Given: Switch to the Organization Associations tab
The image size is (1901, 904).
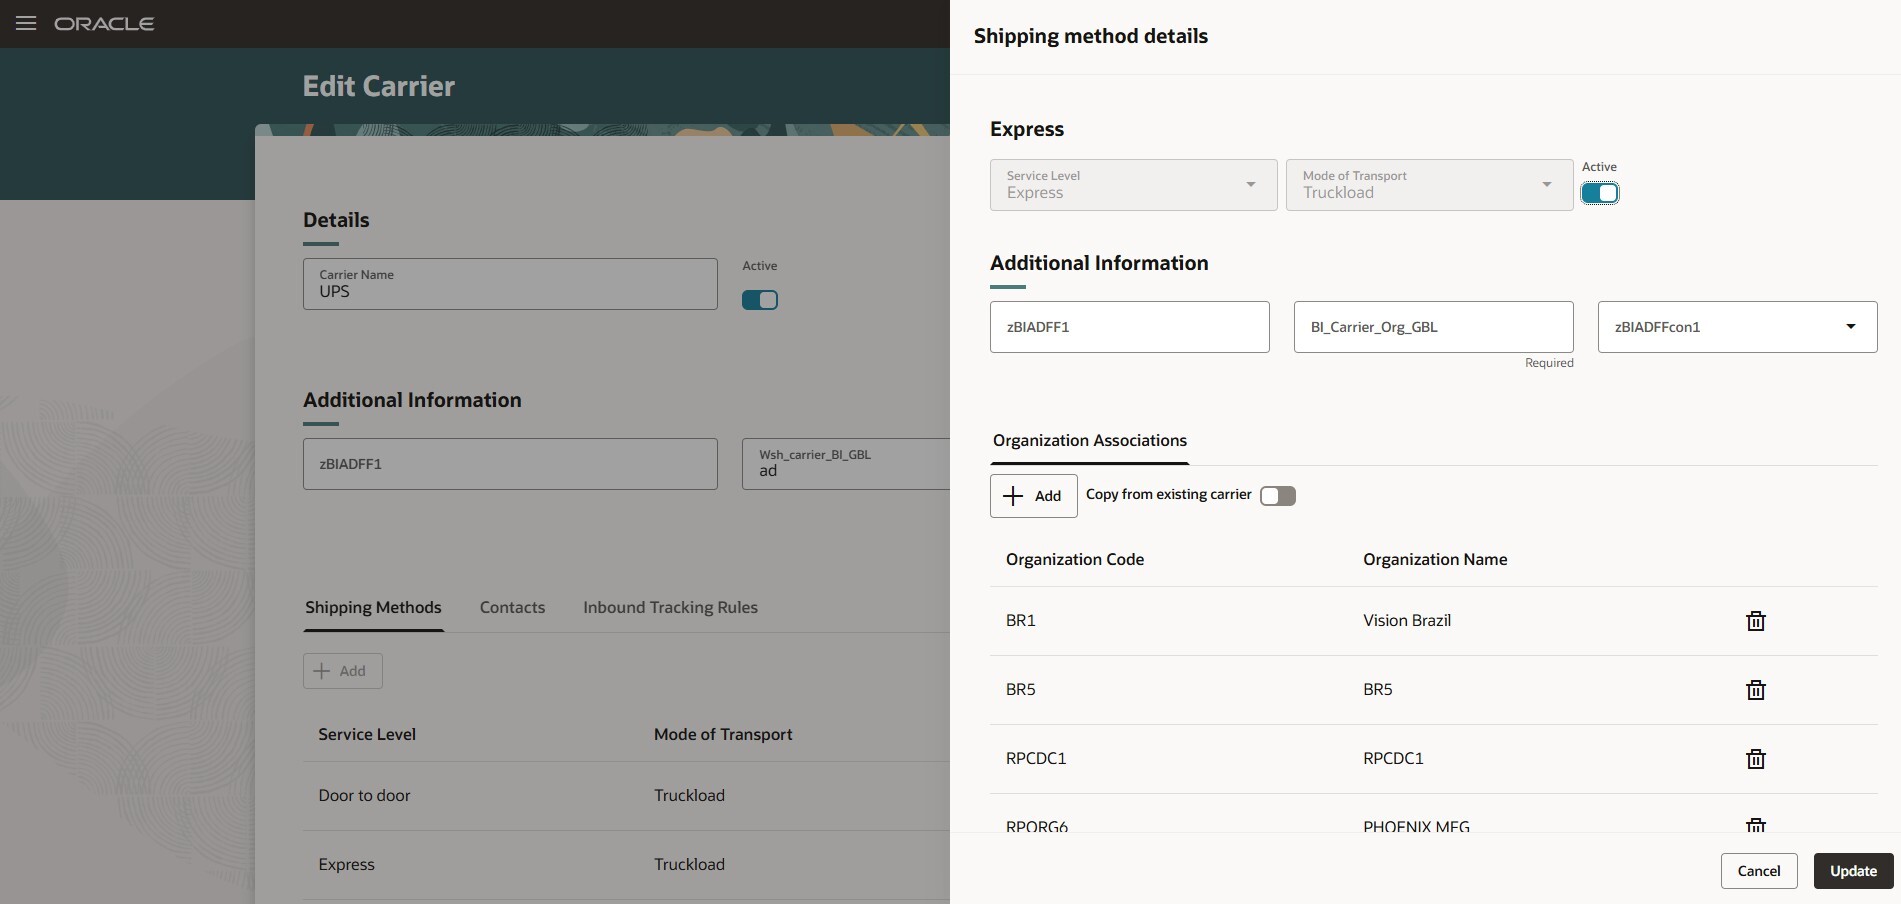Looking at the screenshot, I should point(1089,441).
